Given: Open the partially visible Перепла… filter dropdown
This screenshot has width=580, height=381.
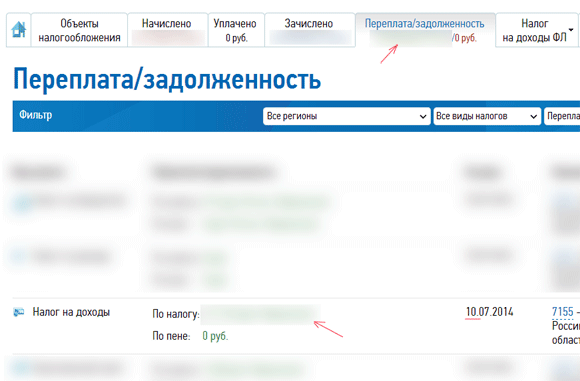Looking at the screenshot, I should coord(562,116).
